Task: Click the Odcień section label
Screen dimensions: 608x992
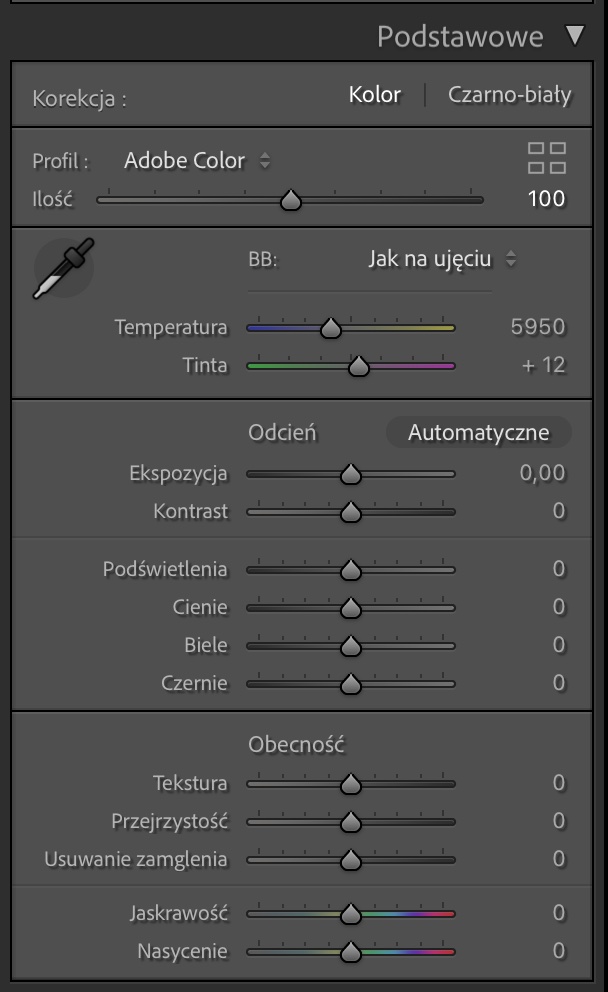Action: tap(282, 433)
